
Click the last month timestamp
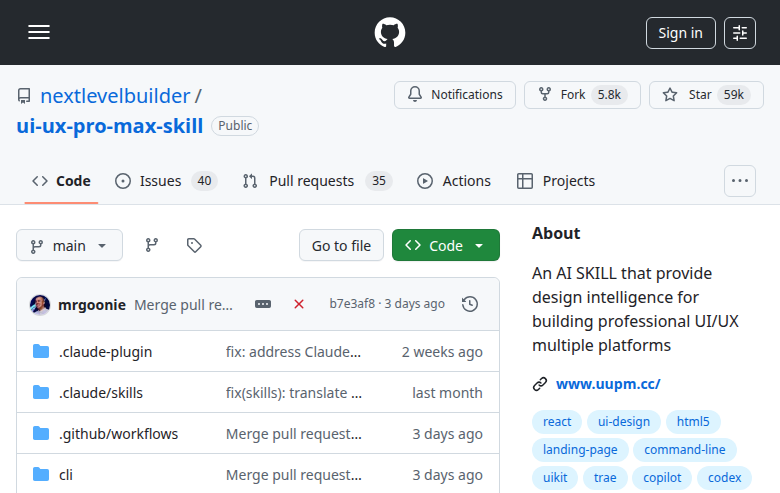(x=447, y=393)
